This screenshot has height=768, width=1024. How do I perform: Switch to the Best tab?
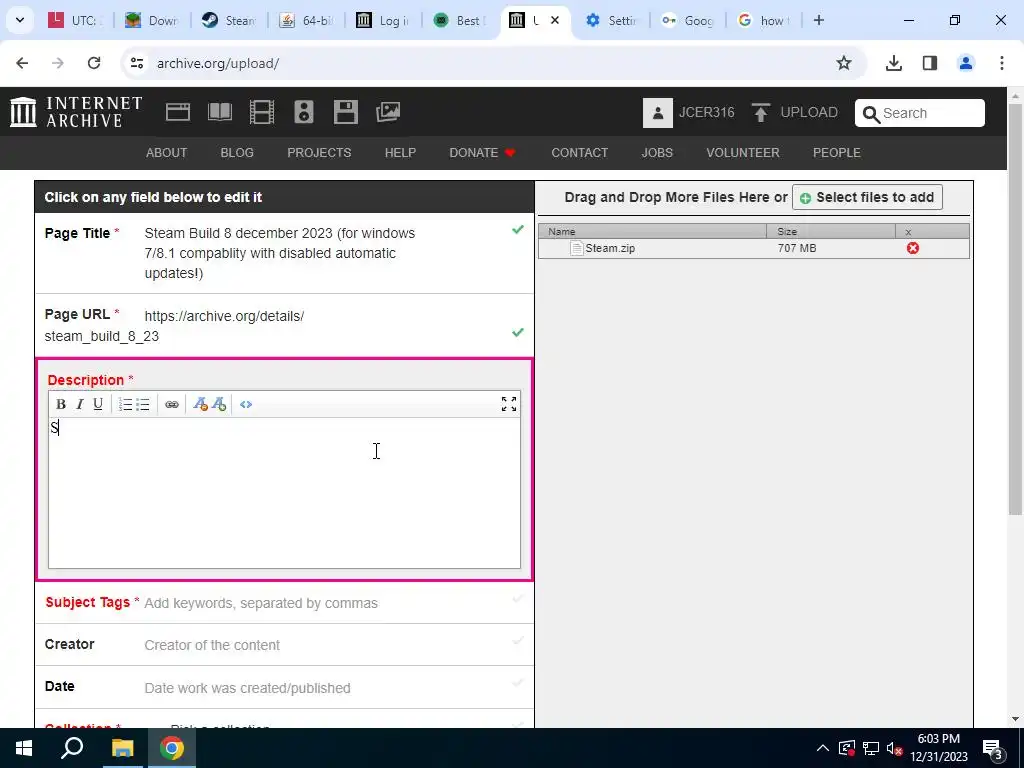point(460,20)
